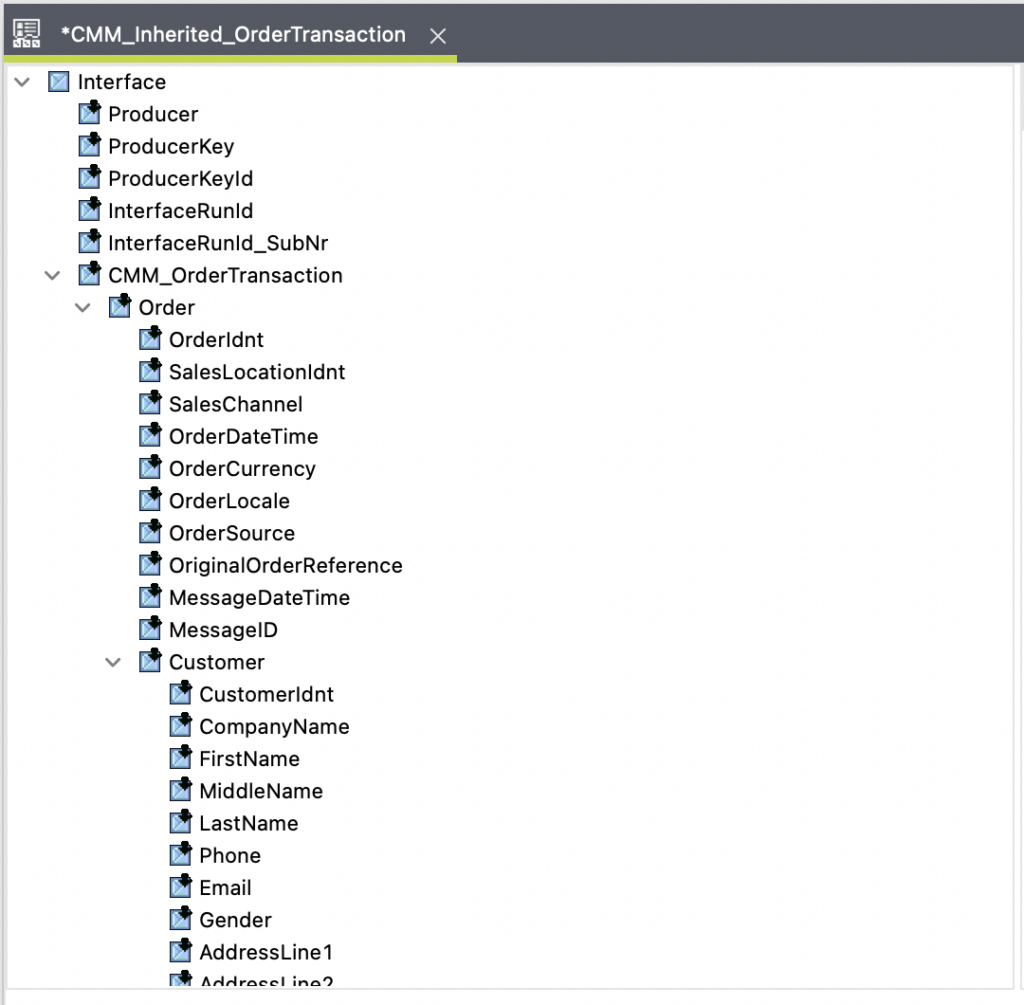Click the FirstName element icon
The image size is (1024, 1005).
pos(181,756)
